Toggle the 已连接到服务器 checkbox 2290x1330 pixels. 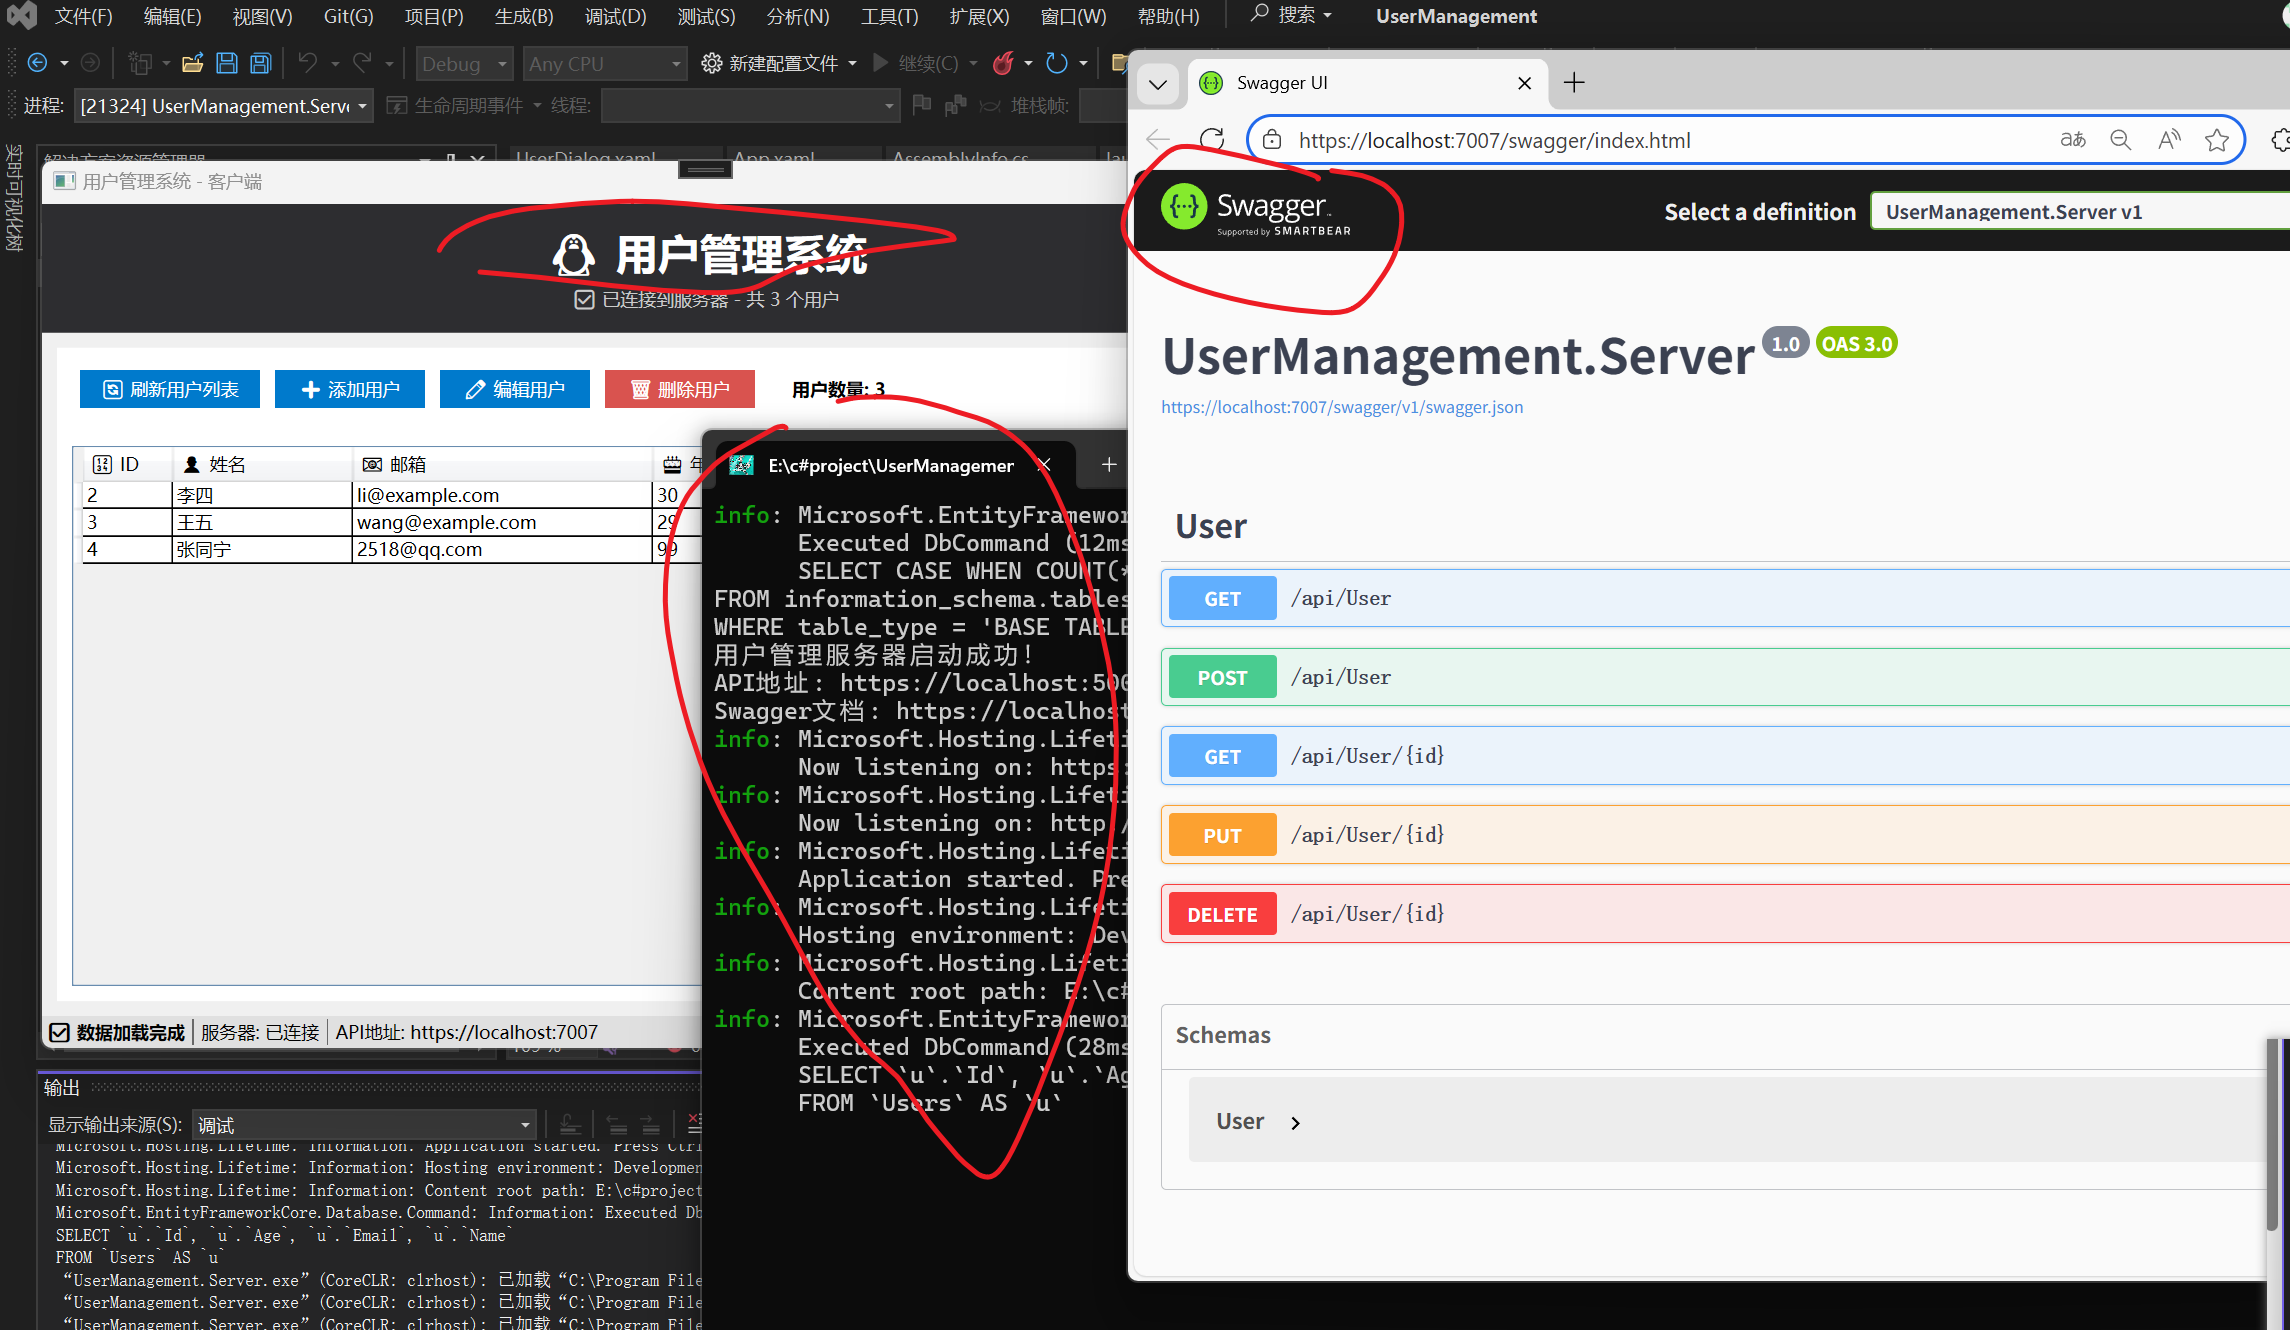click(x=585, y=300)
